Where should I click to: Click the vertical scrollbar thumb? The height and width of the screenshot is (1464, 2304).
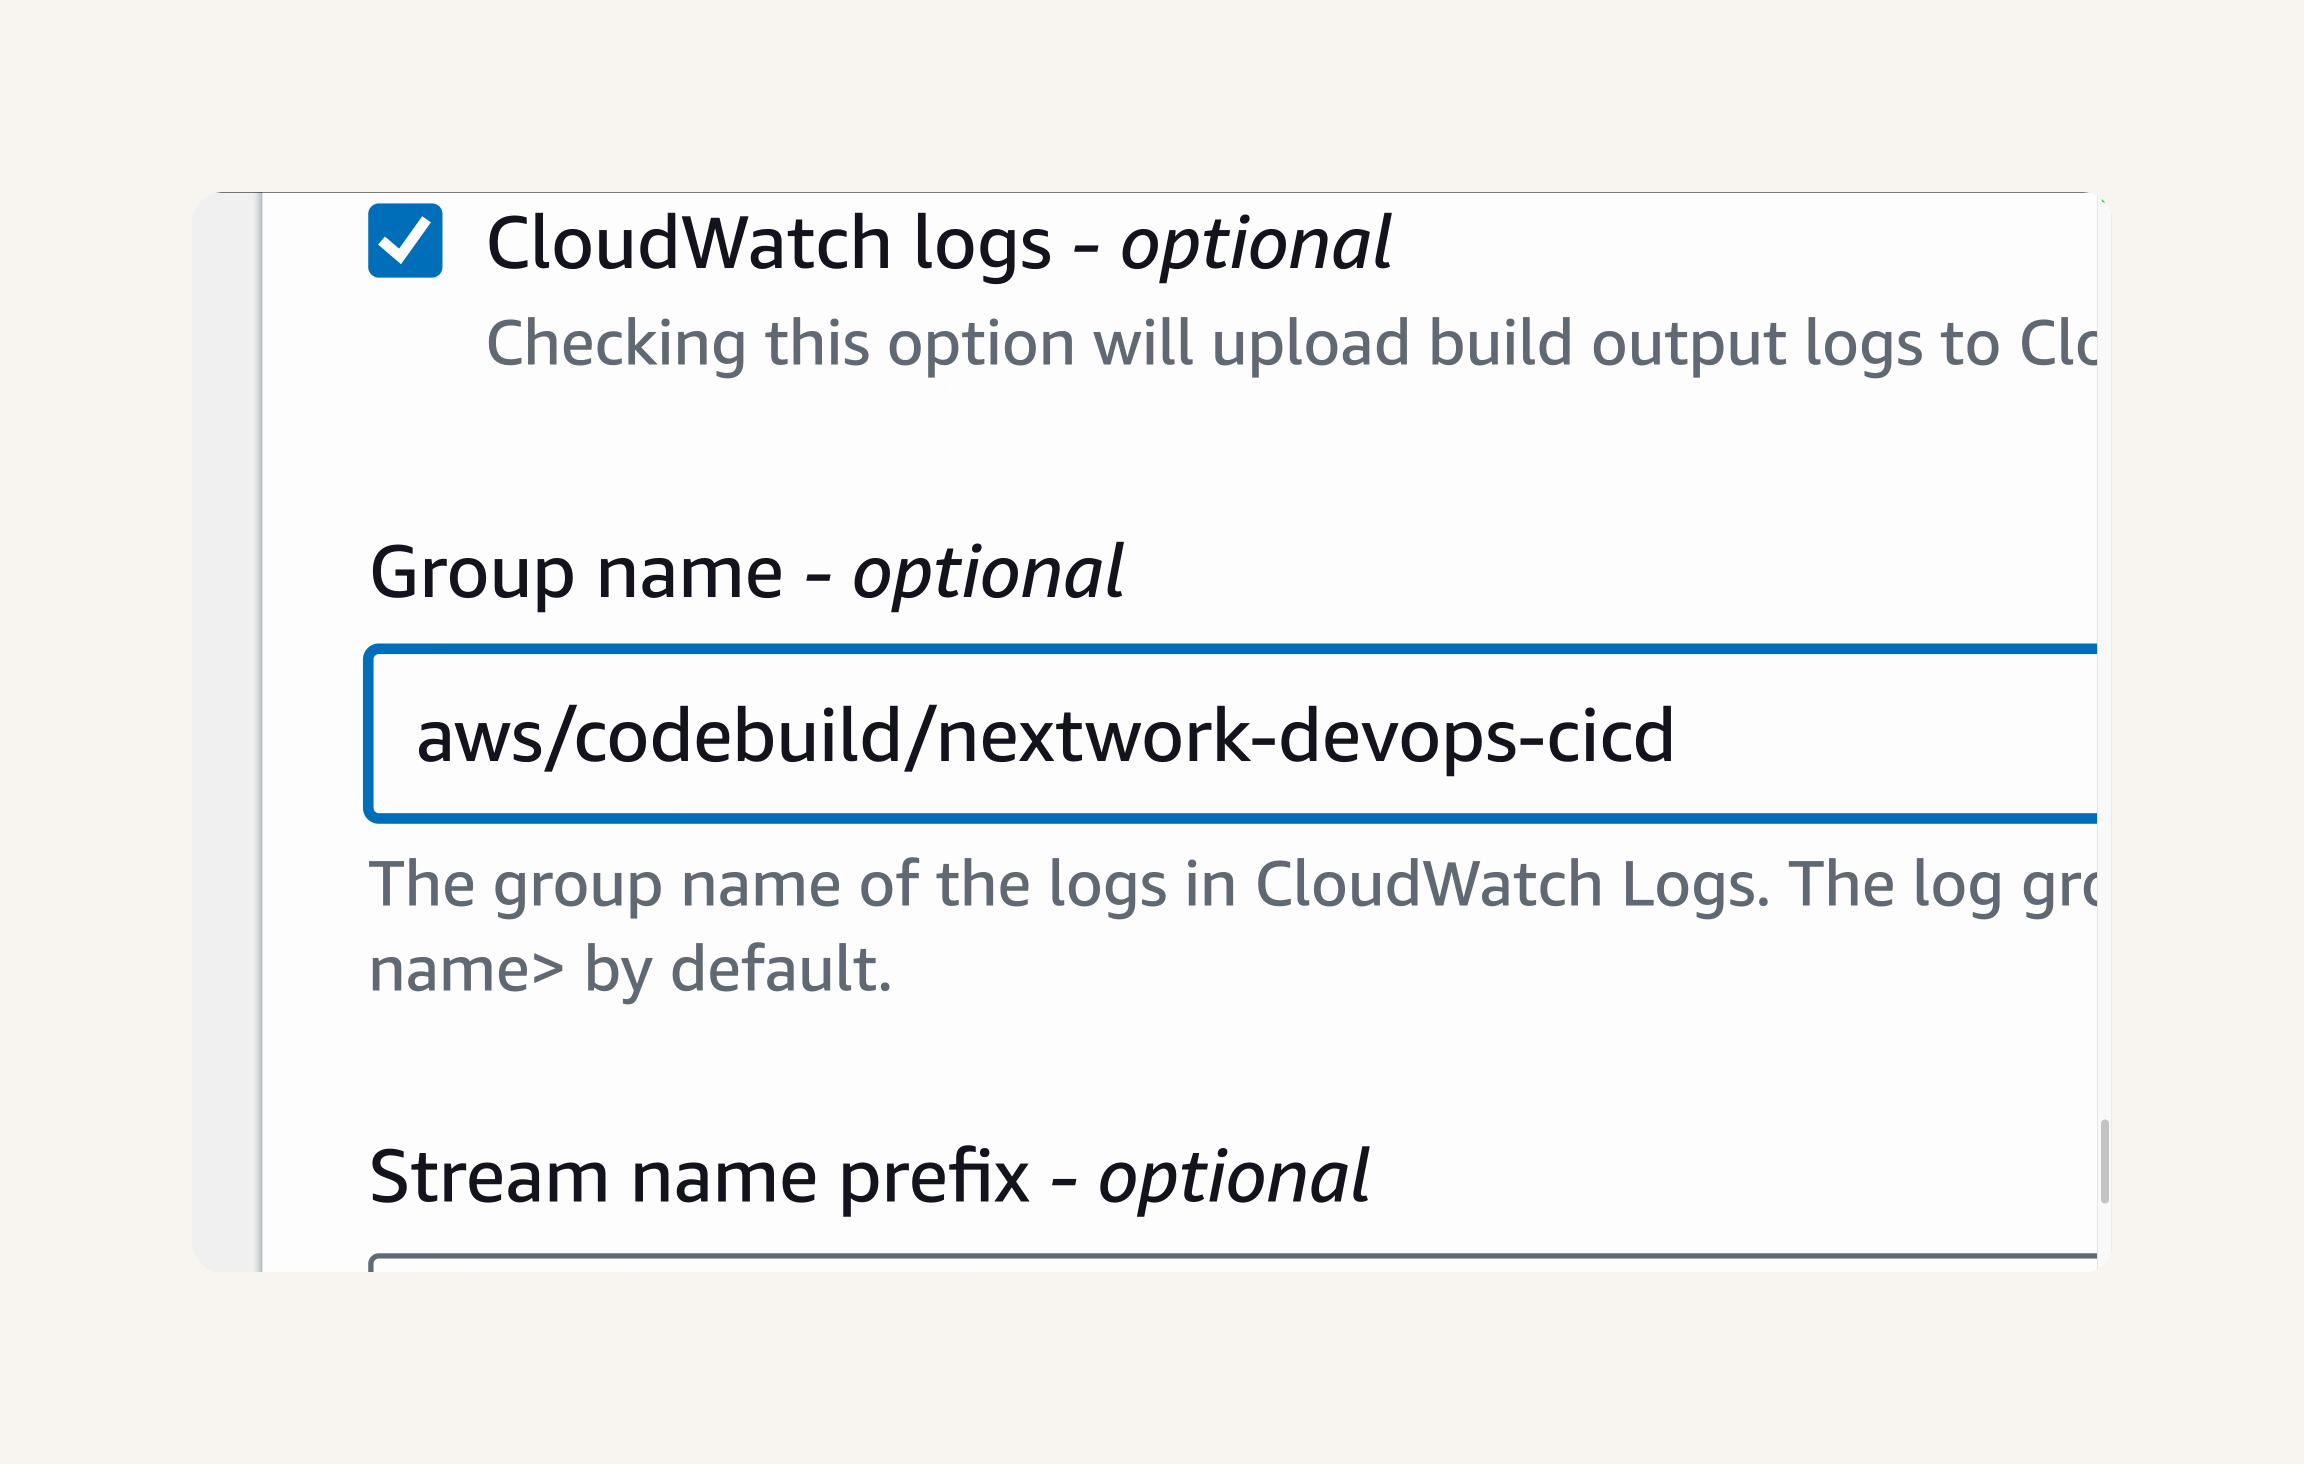coord(2105,1162)
